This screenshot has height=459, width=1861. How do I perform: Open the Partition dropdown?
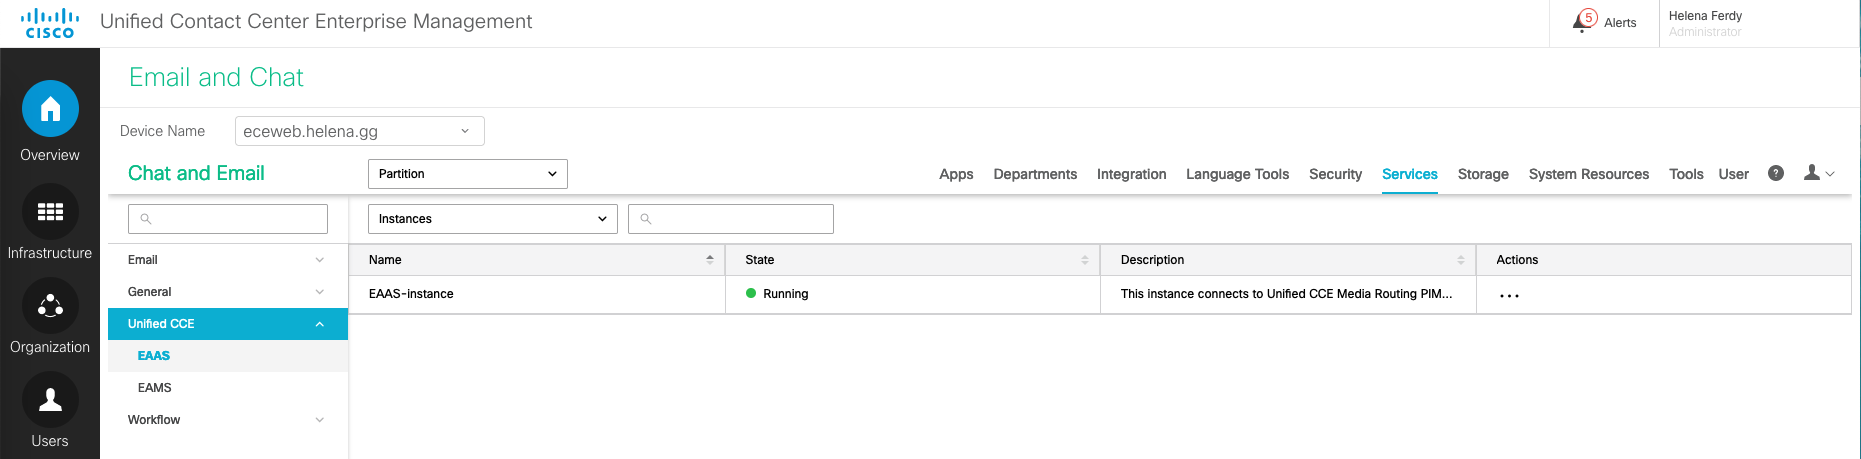click(467, 174)
